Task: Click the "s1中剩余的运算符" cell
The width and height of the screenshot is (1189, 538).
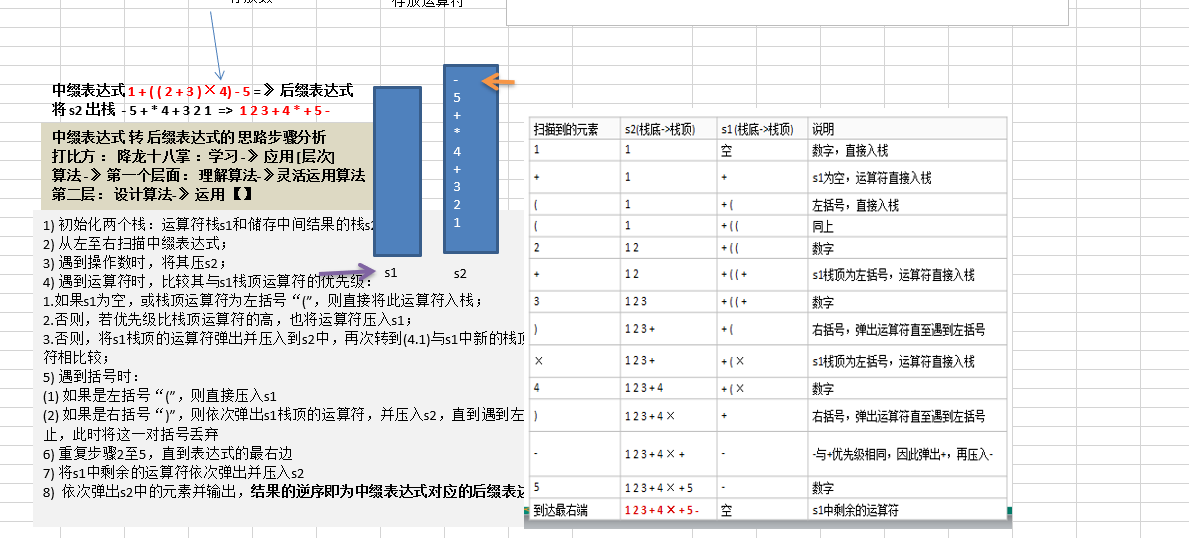Action: click(x=855, y=510)
